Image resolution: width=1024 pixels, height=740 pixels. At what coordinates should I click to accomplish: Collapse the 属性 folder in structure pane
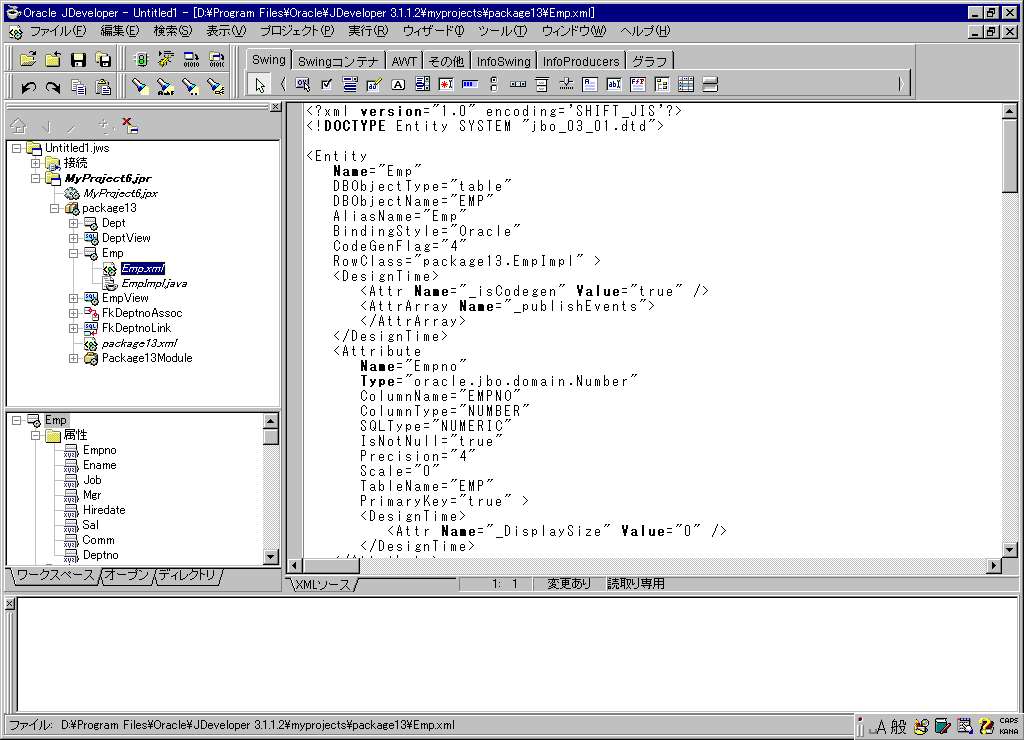(x=36, y=436)
